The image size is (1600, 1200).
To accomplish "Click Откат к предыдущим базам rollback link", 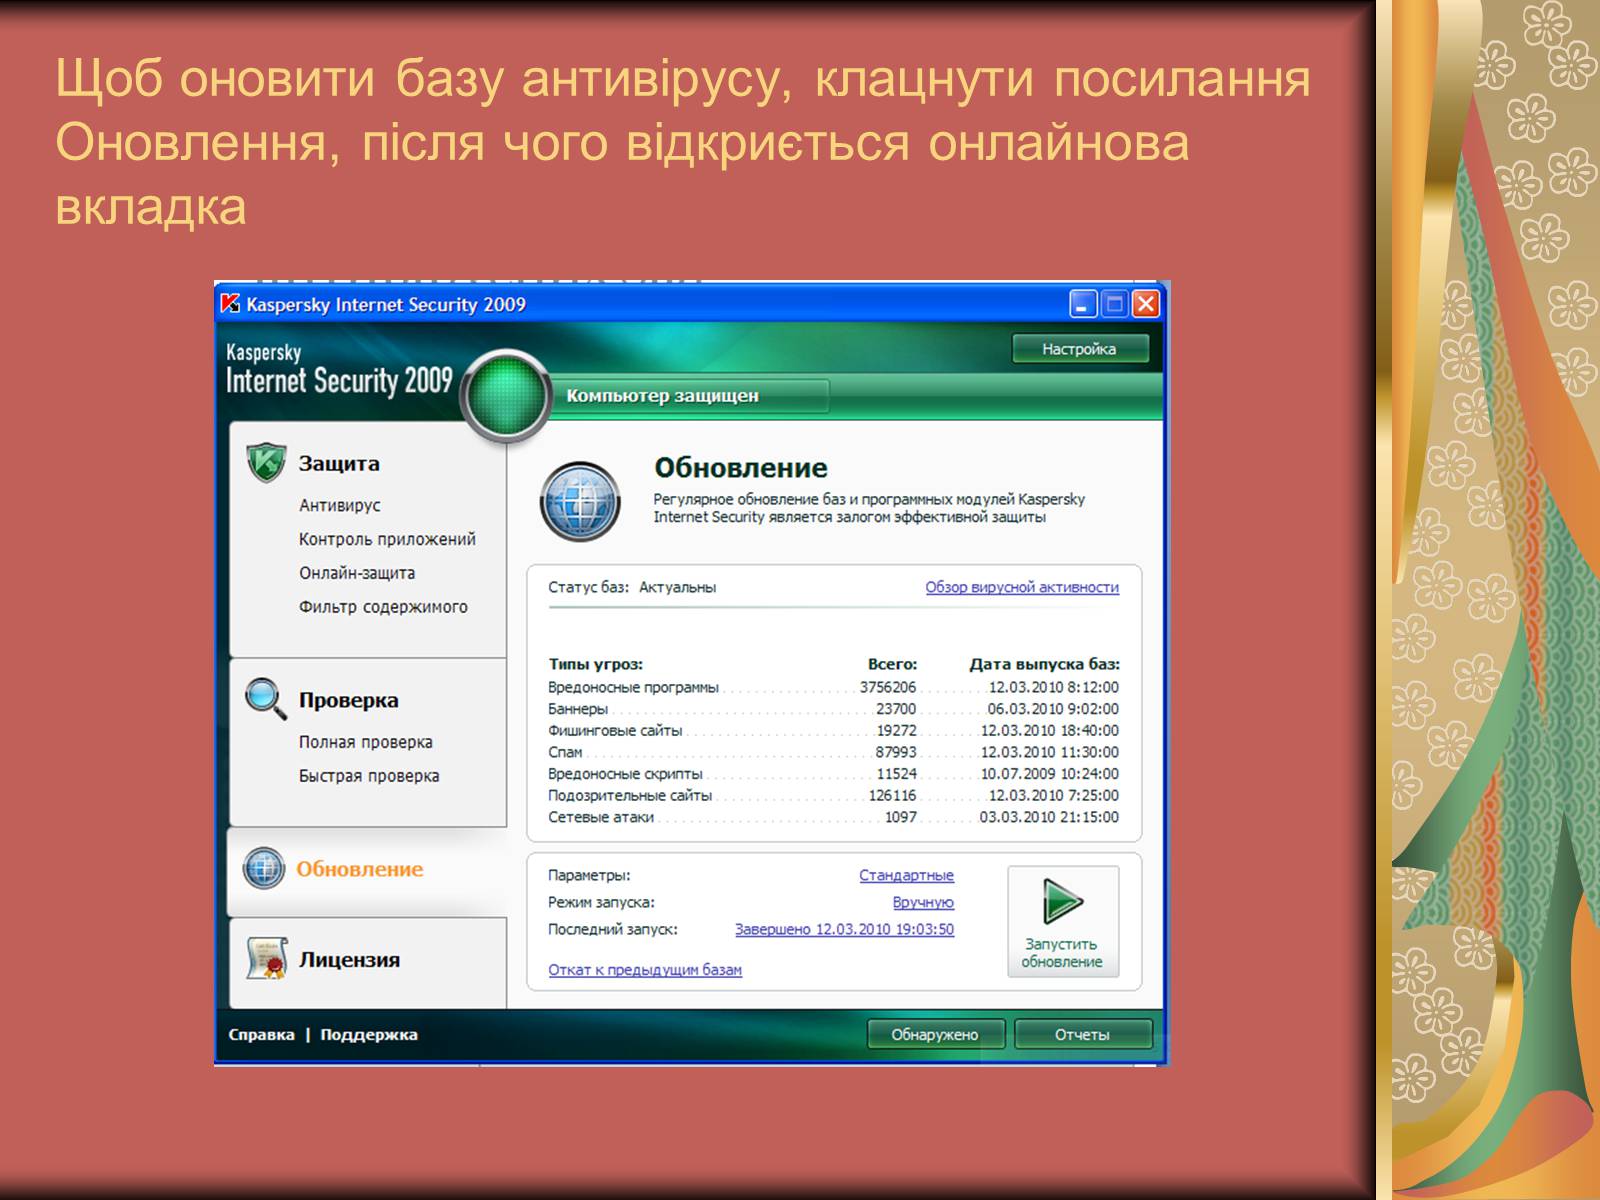I will [645, 970].
